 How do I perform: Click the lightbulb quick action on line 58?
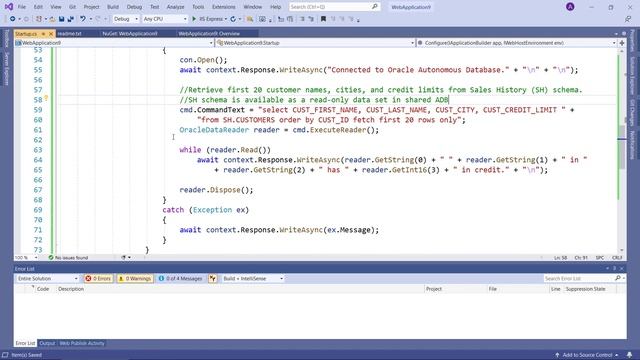pyautogui.click(x=46, y=98)
